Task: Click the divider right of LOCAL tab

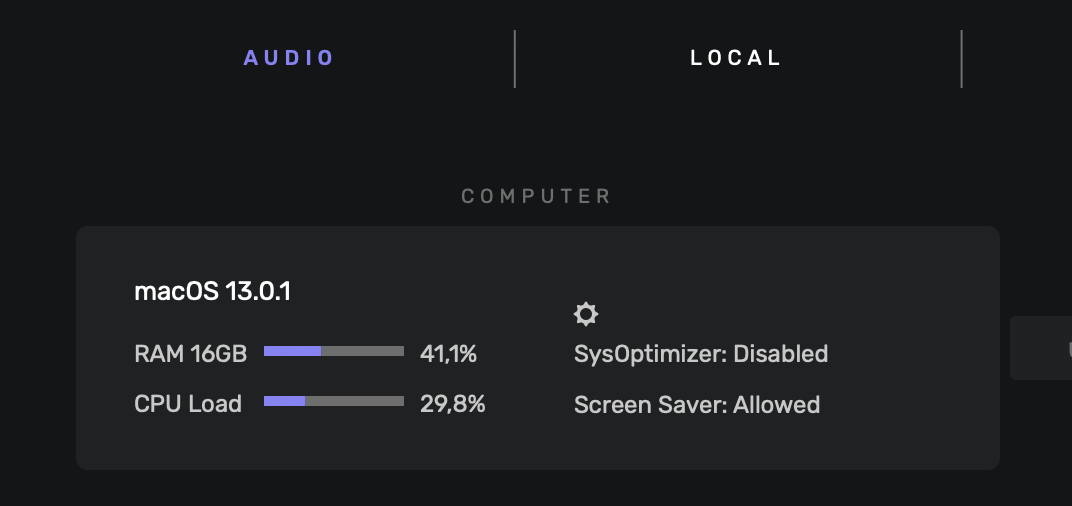Action: pos(961,58)
